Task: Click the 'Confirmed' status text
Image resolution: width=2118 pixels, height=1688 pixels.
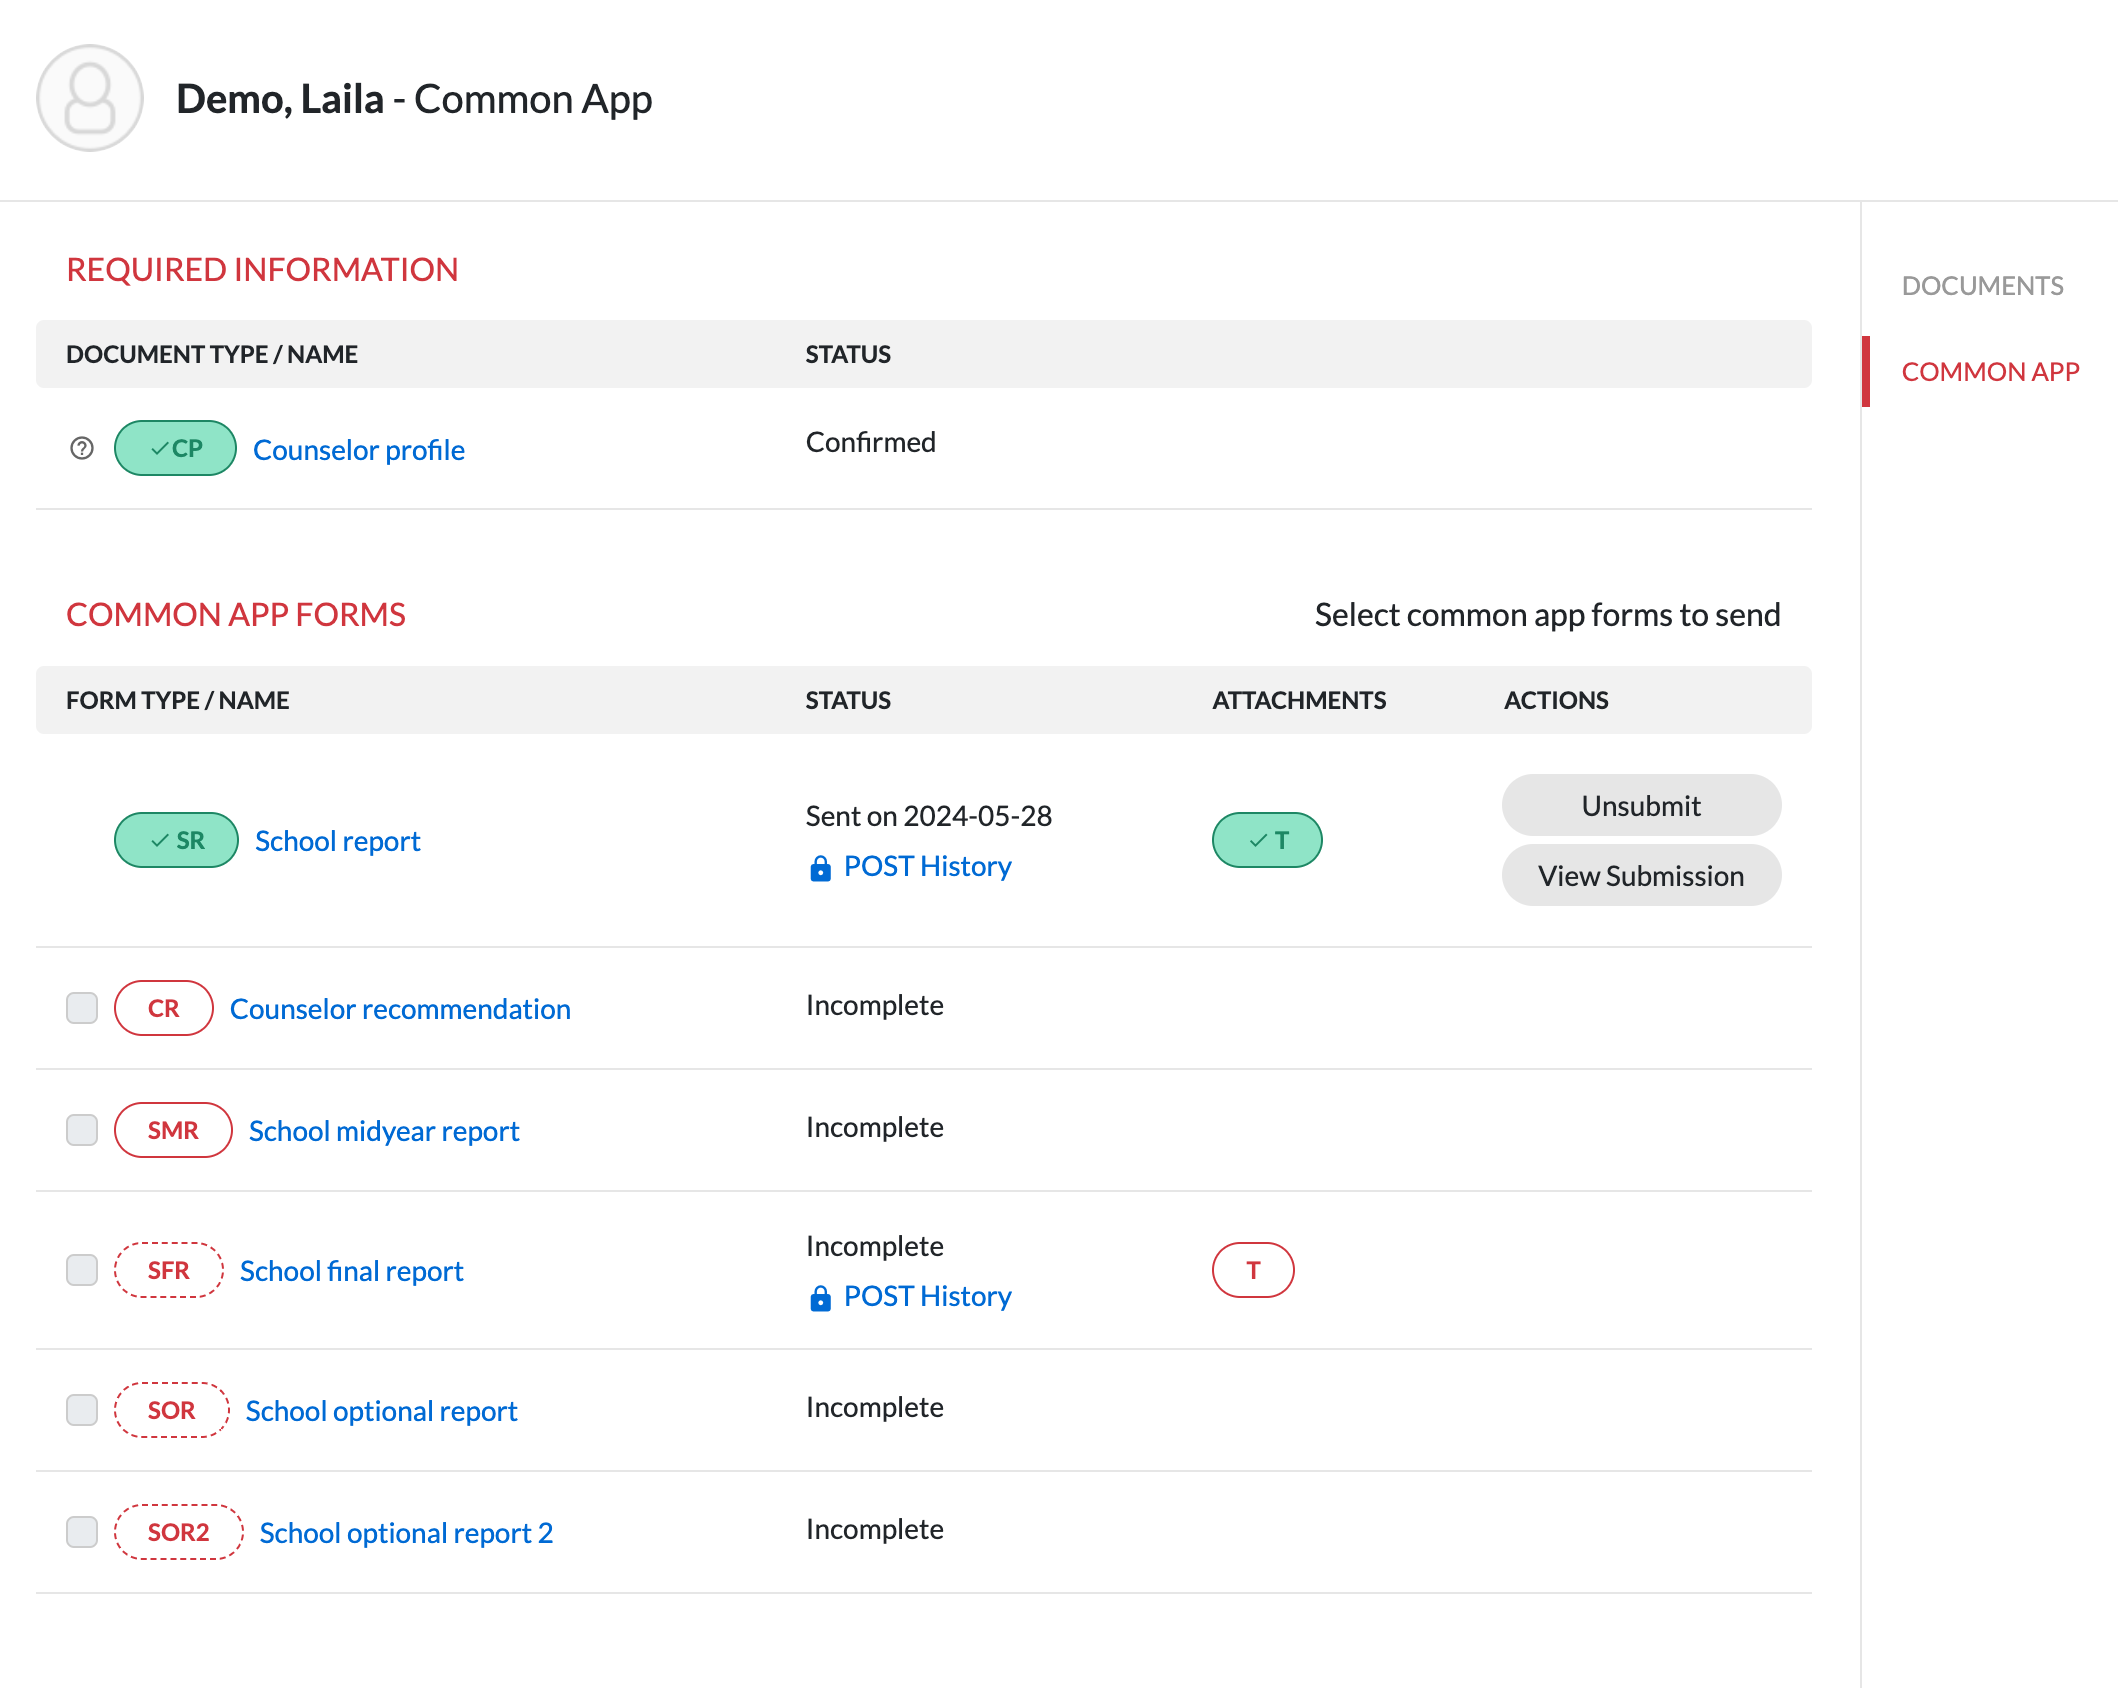Action: click(x=871, y=442)
